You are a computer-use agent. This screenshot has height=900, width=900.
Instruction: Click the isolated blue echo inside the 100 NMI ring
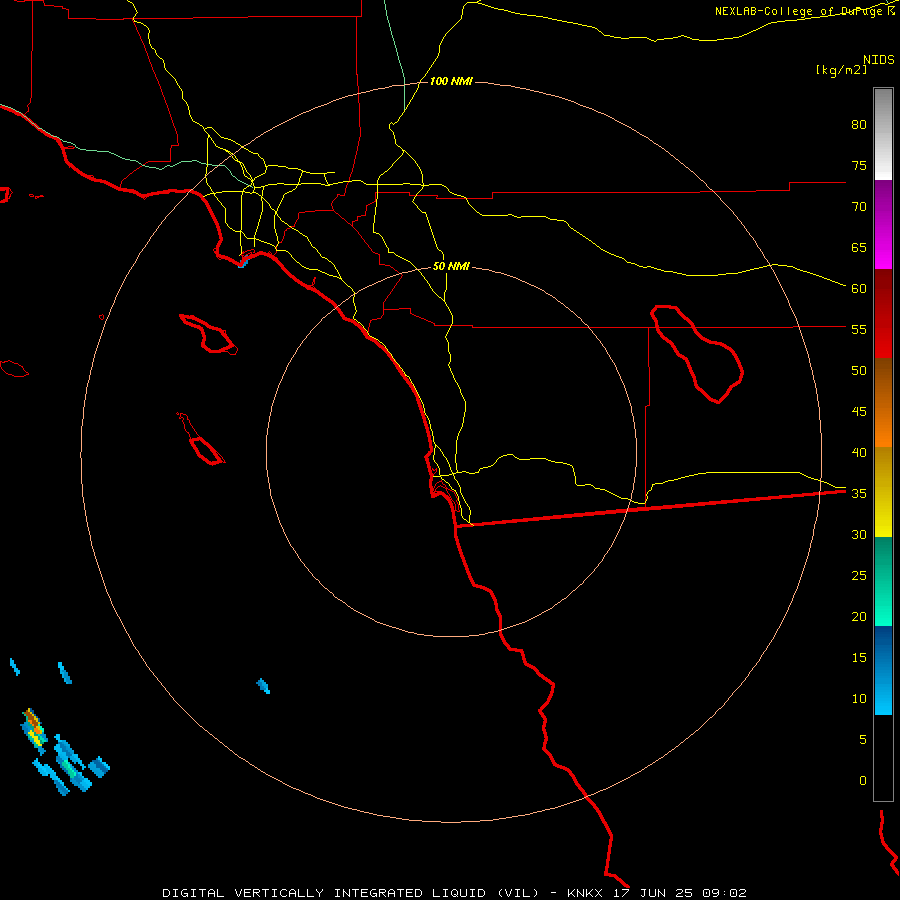[x=263, y=686]
